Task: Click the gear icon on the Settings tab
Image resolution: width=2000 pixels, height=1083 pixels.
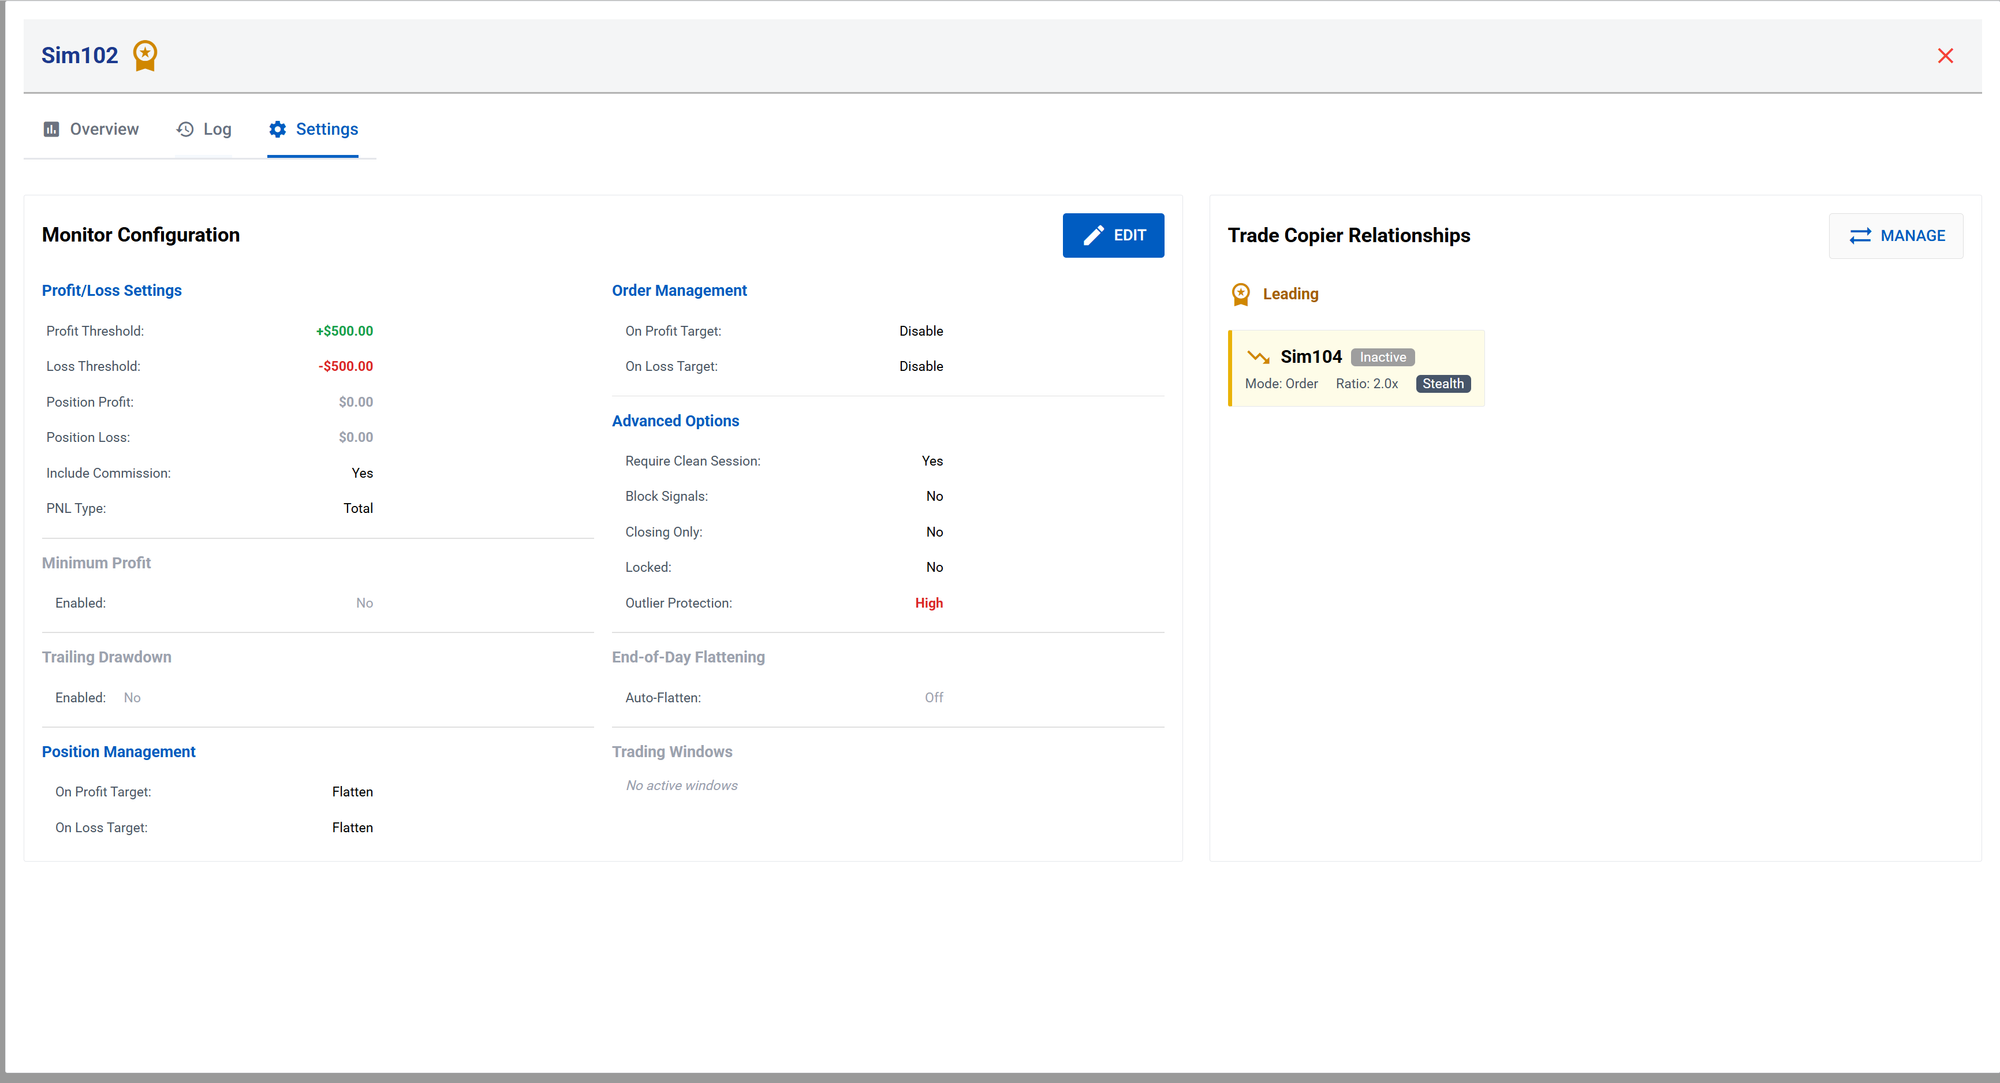Action: point(277,129)
